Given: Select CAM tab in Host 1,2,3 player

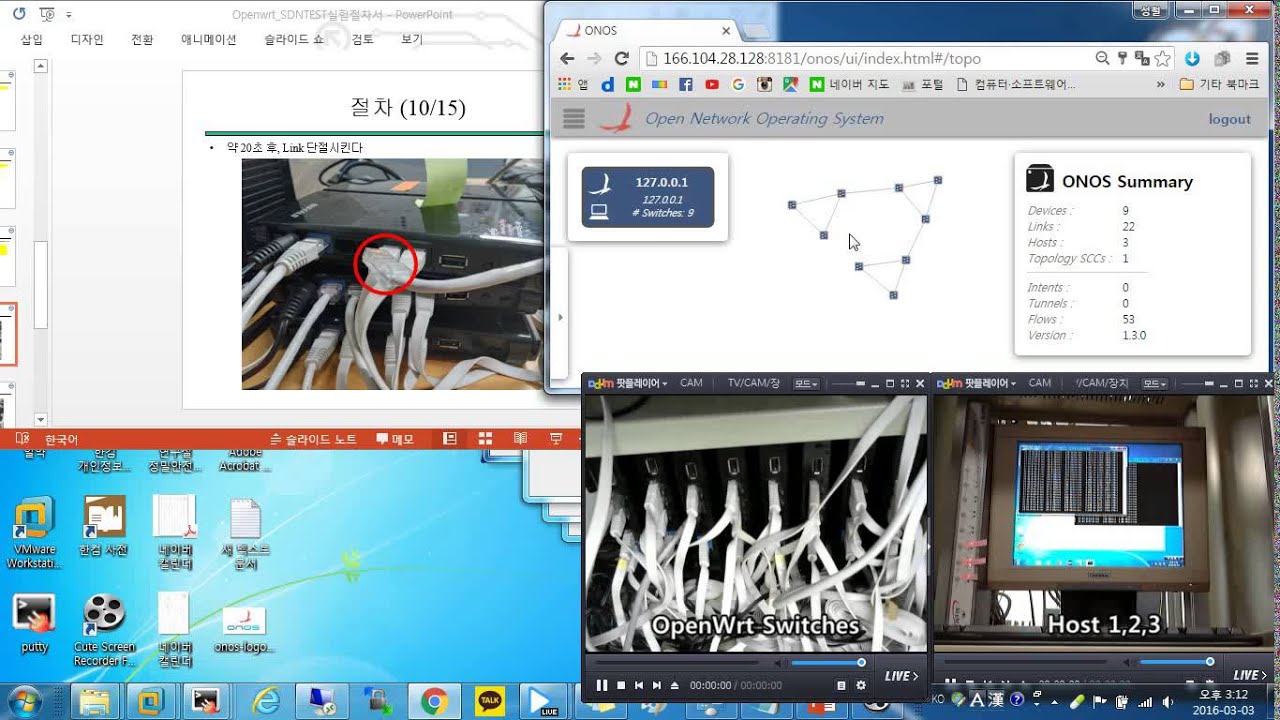Looking at the screenshot, I should tap(1040, 383).
